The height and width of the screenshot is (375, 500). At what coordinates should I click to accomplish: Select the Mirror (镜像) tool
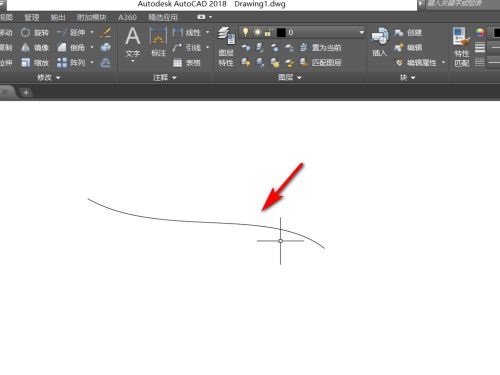click(x=35, y=48)
